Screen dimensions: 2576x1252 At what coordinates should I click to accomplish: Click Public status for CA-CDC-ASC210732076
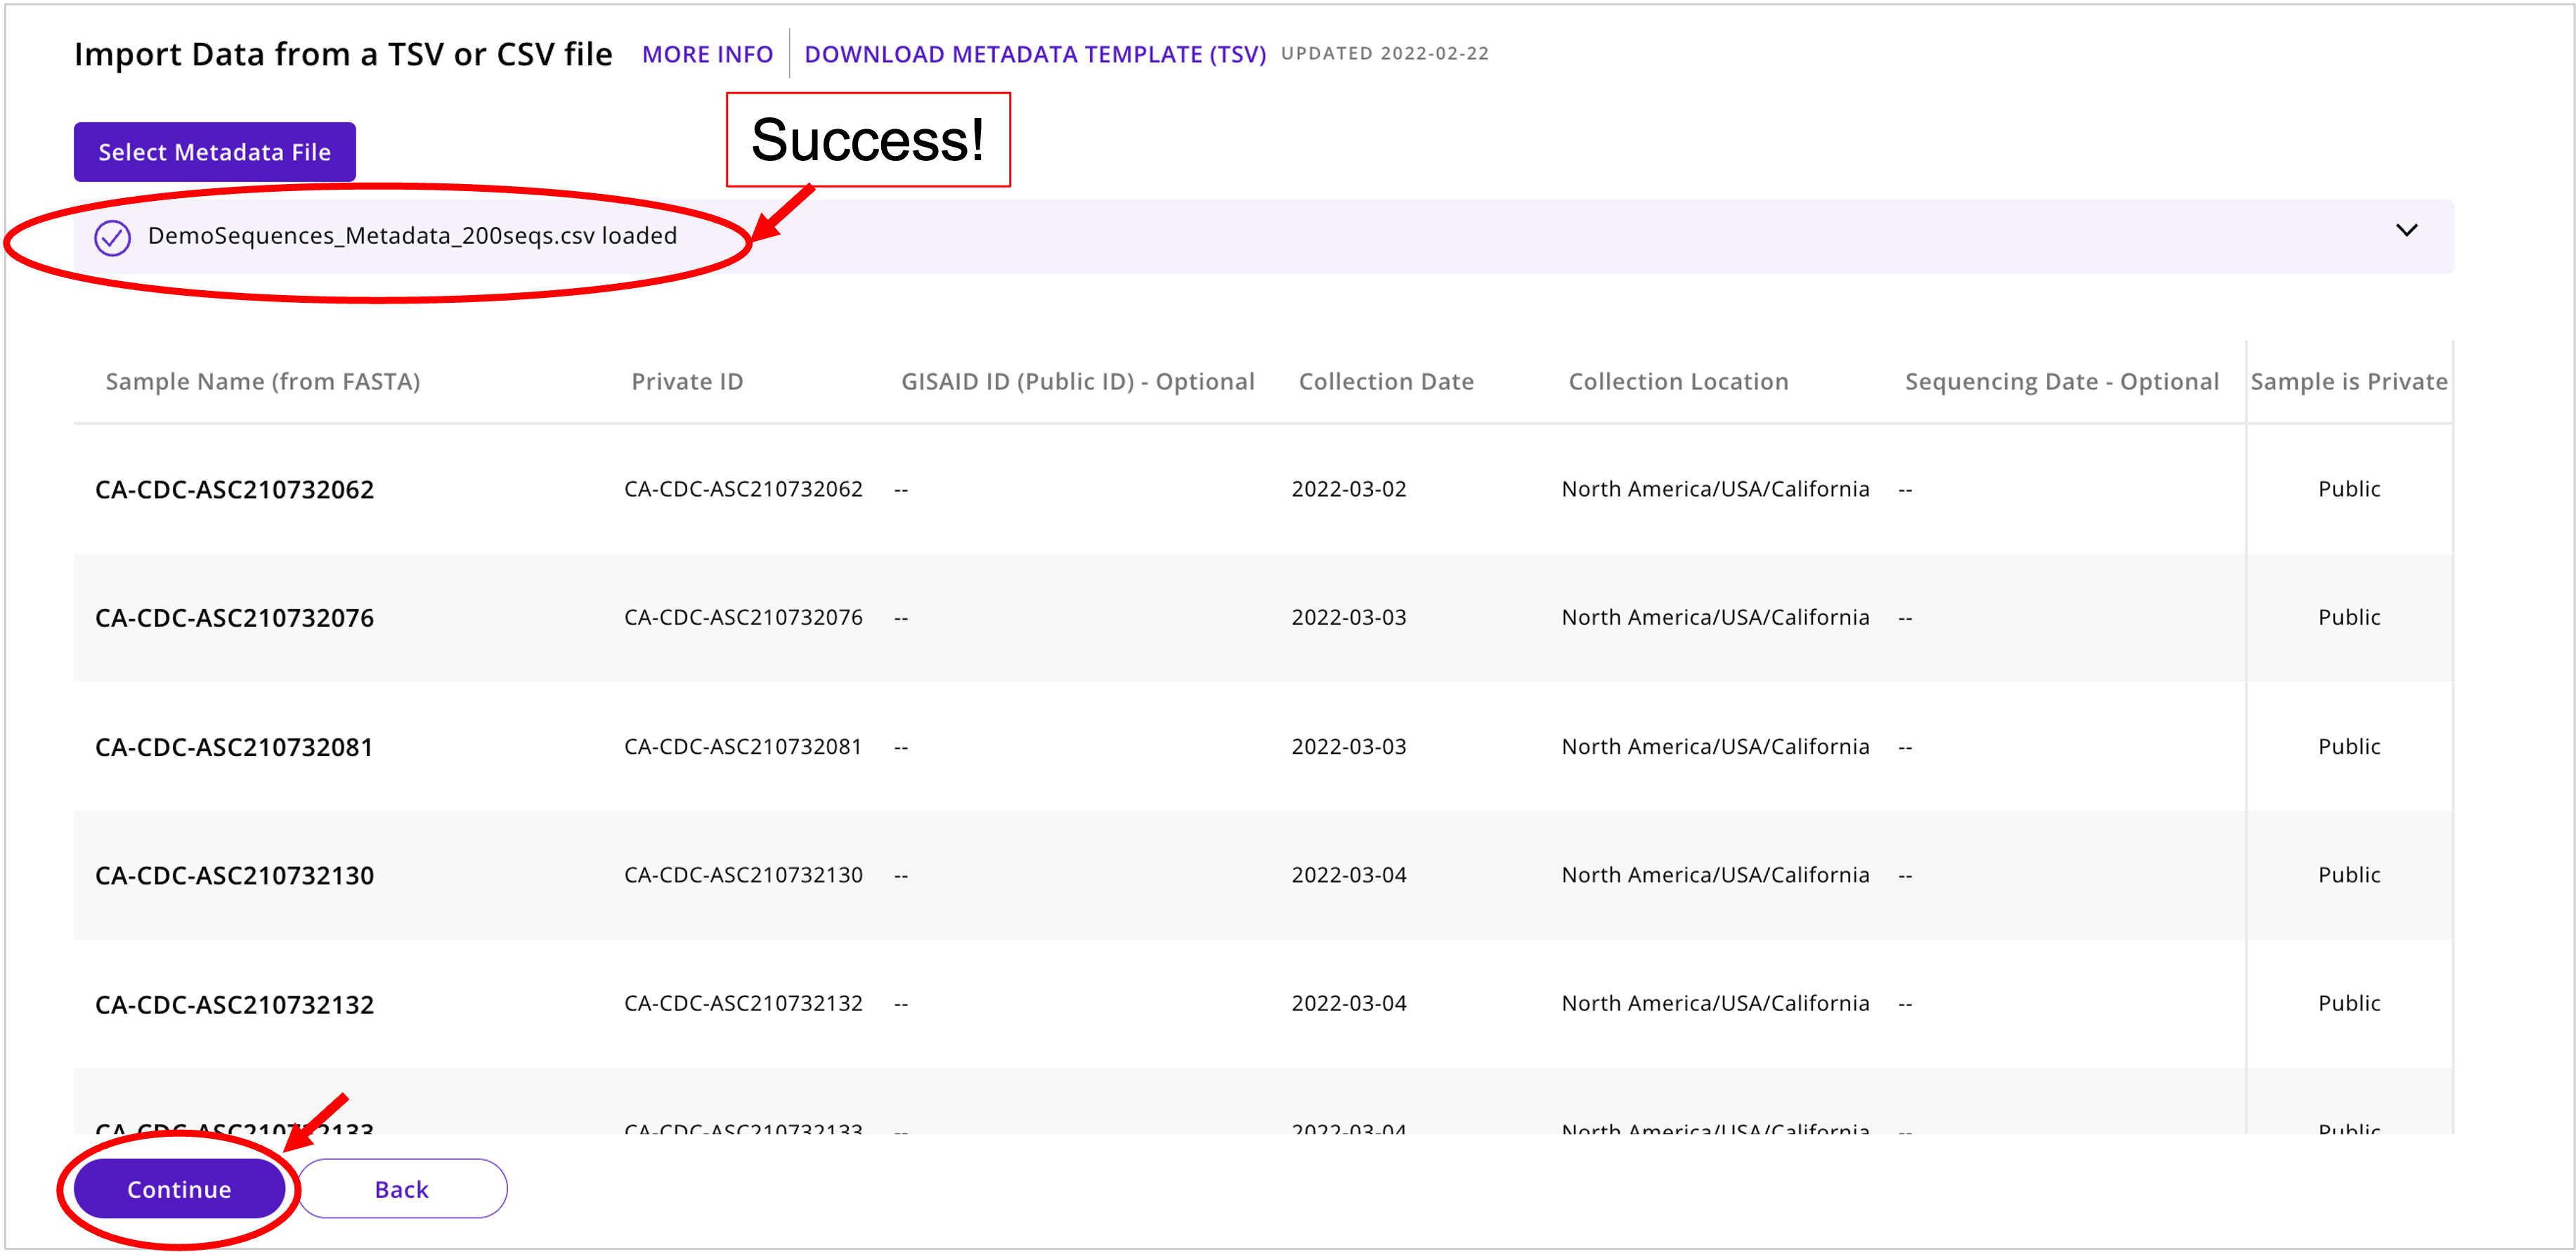click(2349, 617)
